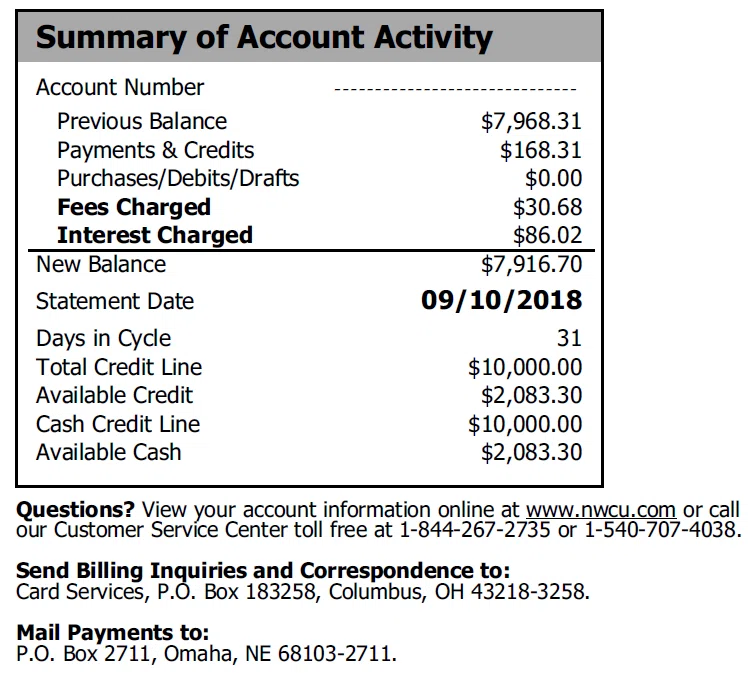Click the Omaha P.O. Box 2711 address
748x673 pixels.
pos(206,653)
